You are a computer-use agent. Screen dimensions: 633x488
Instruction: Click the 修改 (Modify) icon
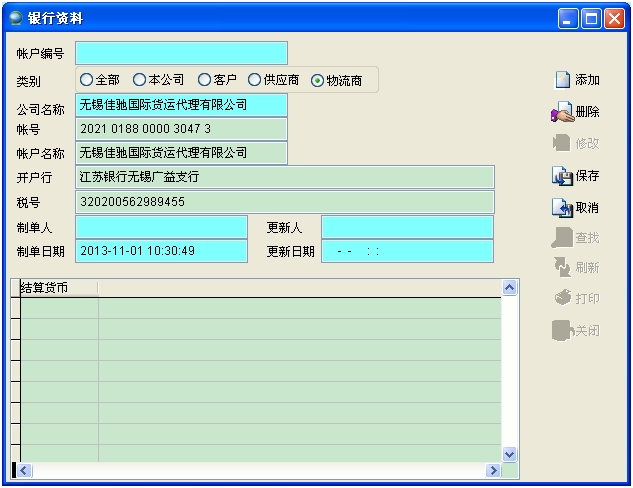coord(562,144)
